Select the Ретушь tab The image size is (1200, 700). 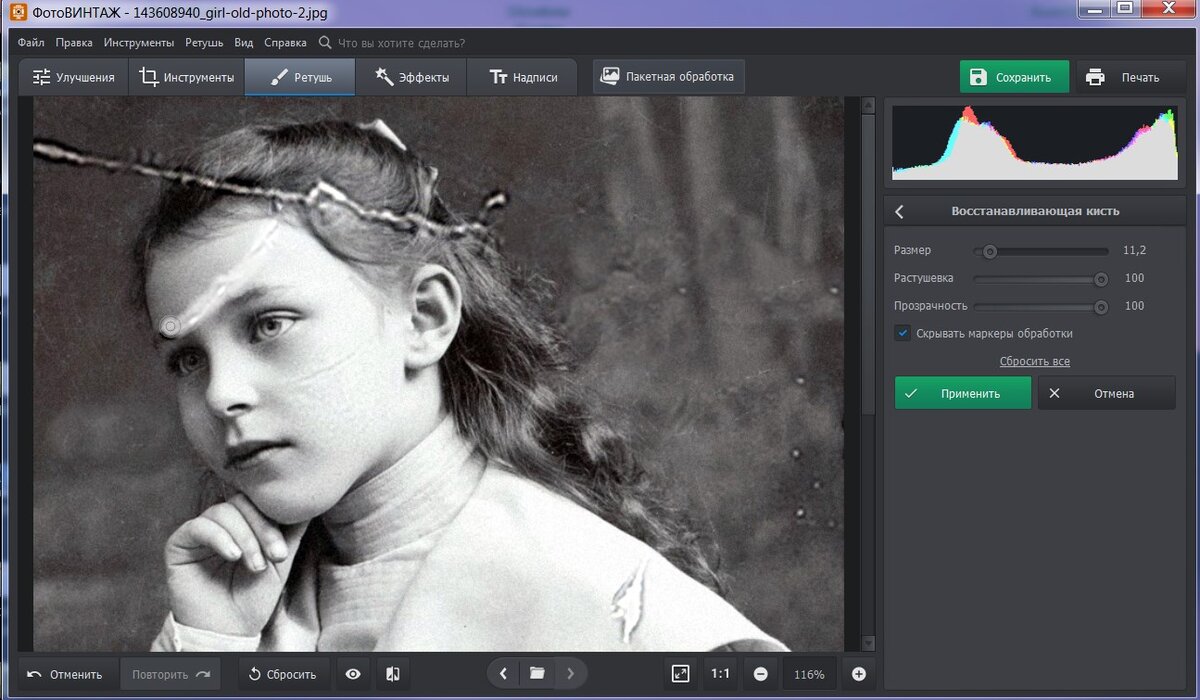click(x=300, y=77)
